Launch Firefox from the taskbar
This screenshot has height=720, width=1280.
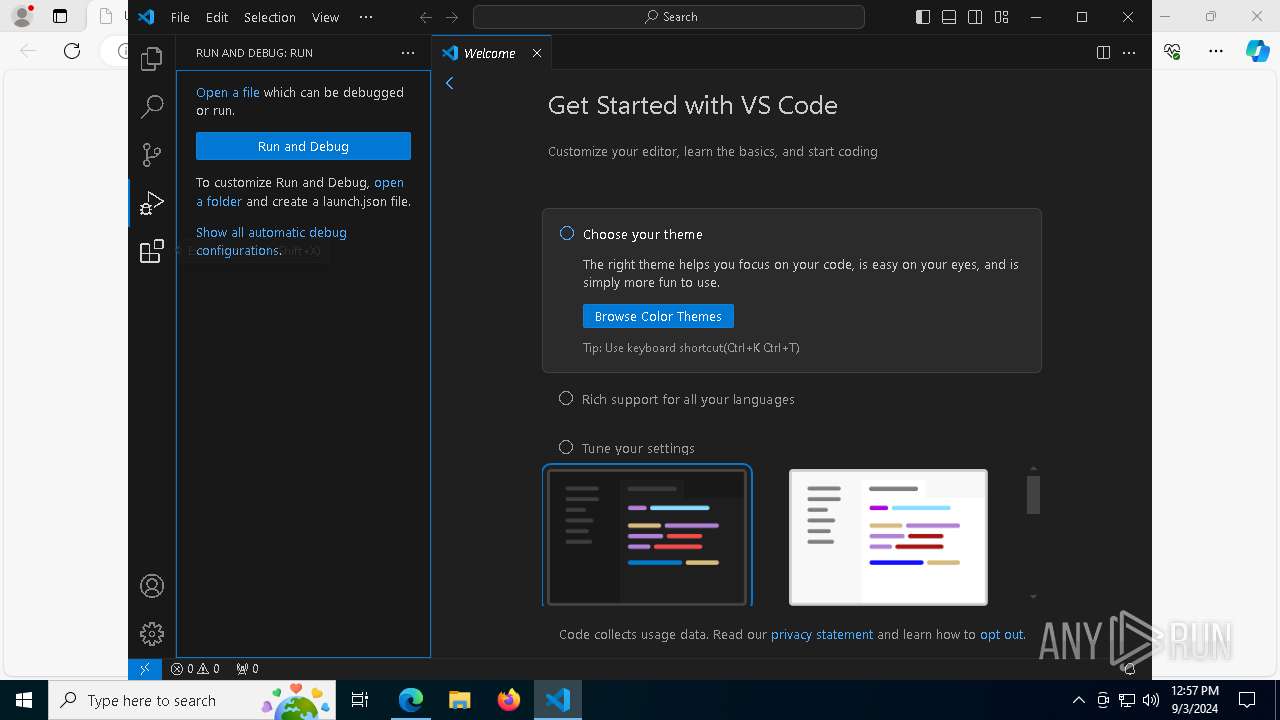(509, 700)
